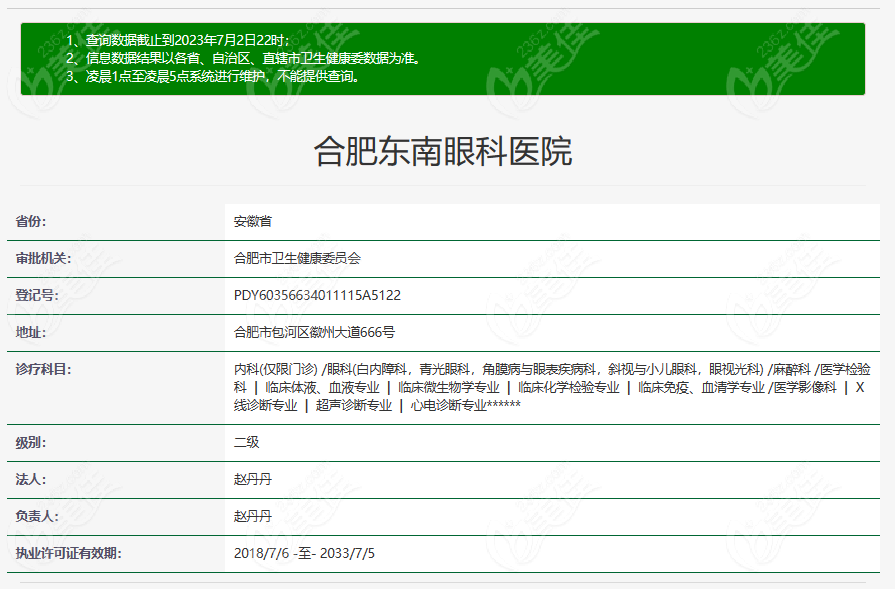Click the 登记号 label

pyautogui.click(x=37, y=296)
